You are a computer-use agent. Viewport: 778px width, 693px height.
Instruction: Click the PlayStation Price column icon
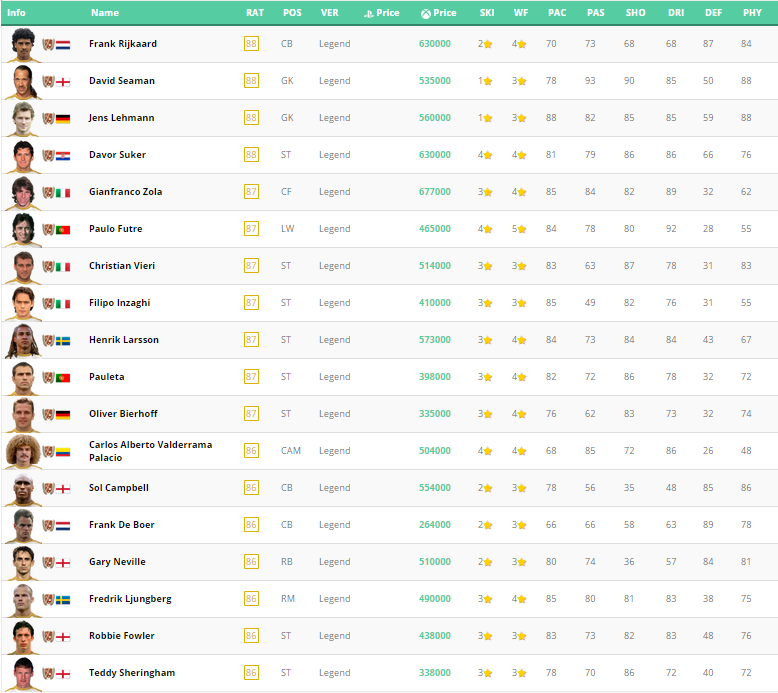368,14
